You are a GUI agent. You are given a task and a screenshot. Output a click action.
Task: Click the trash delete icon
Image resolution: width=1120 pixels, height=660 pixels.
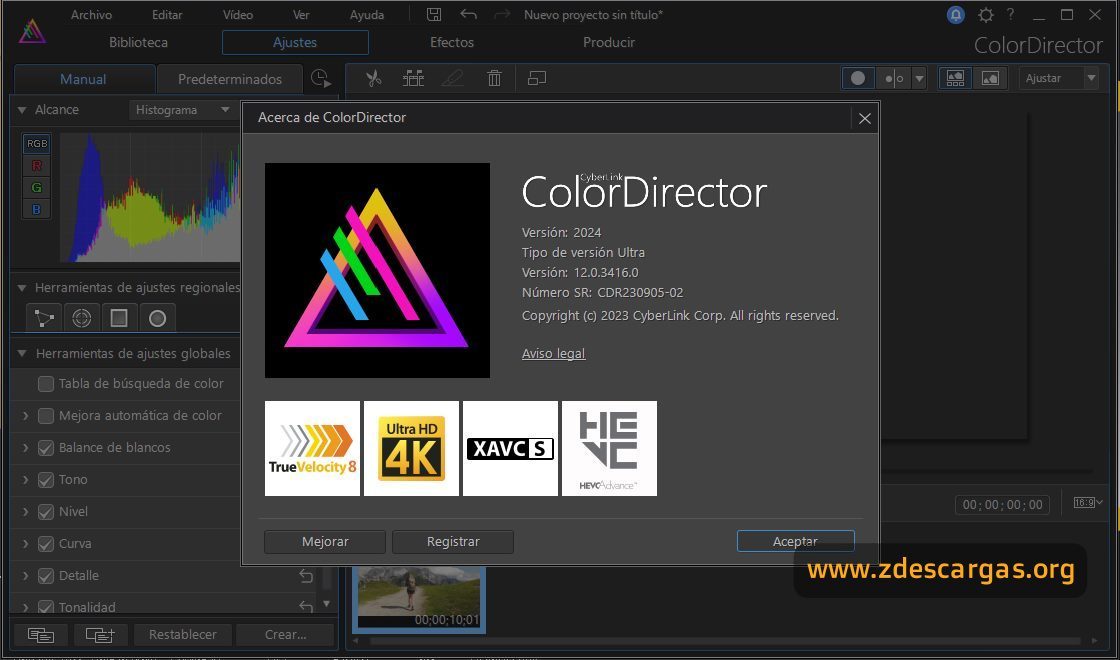coord(494,78)
